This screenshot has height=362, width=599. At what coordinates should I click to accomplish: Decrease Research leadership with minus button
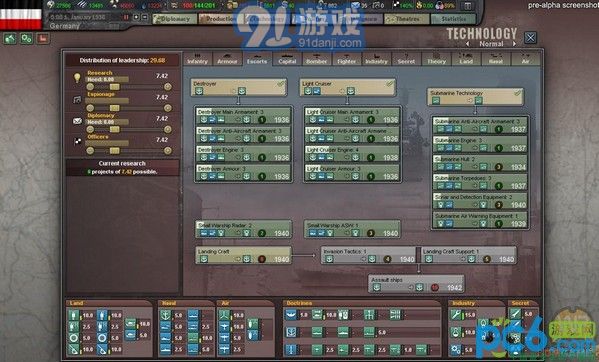click(x=90, y=87)
